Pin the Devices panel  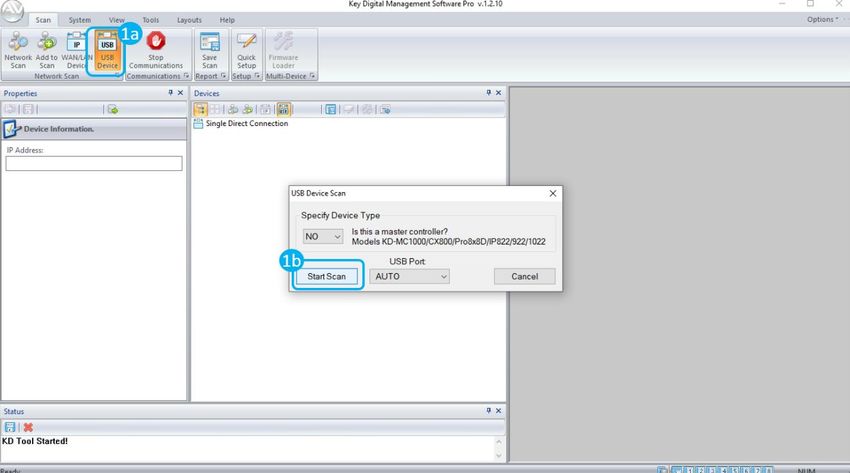488,93
